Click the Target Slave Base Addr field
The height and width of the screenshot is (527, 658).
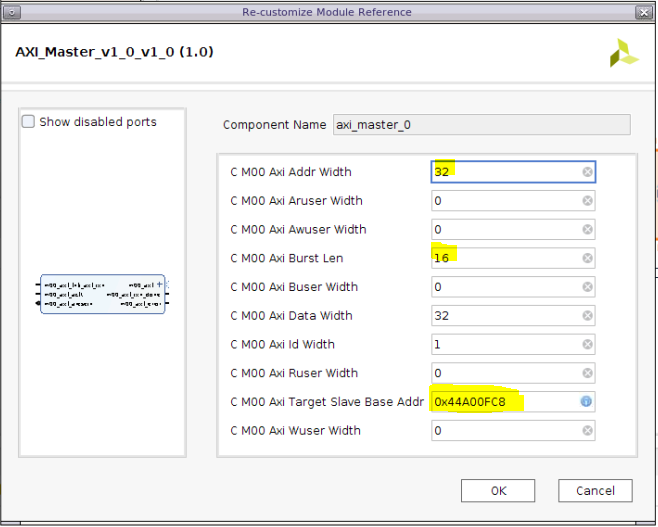coord(503,402)
